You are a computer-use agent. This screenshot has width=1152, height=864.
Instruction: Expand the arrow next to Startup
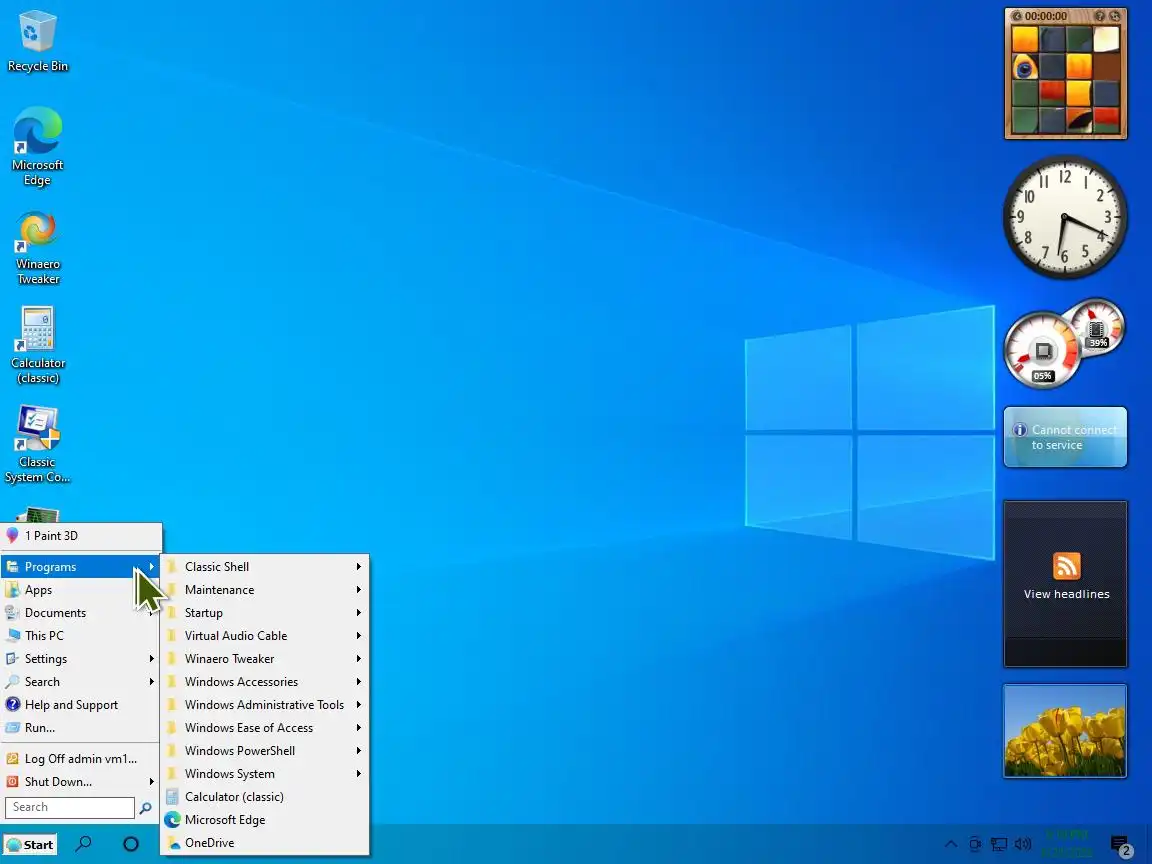(359, 613)
